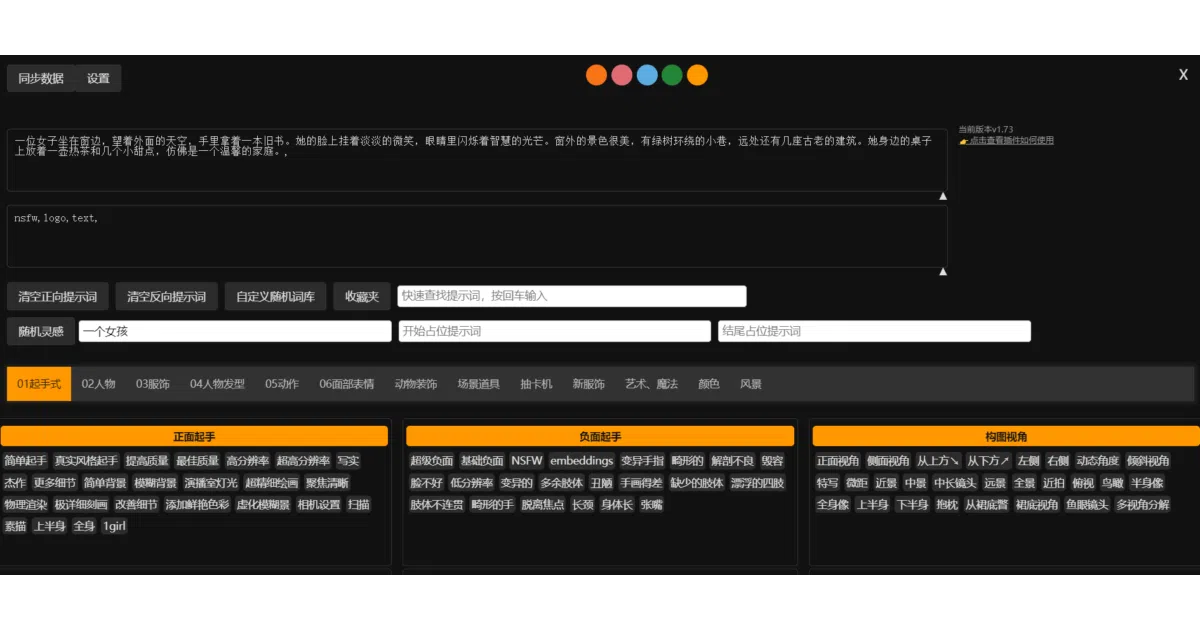1200x630 pixels.
Task: Click 清空正向提示词 to clear positive prompt
Action: click(x=58, y=296)
